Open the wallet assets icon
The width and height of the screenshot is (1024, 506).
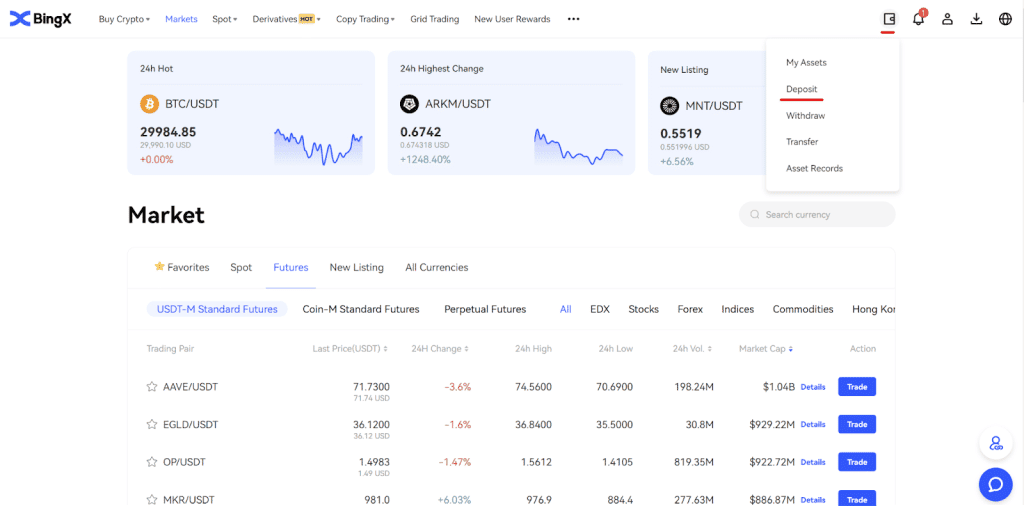click(888, 19)
